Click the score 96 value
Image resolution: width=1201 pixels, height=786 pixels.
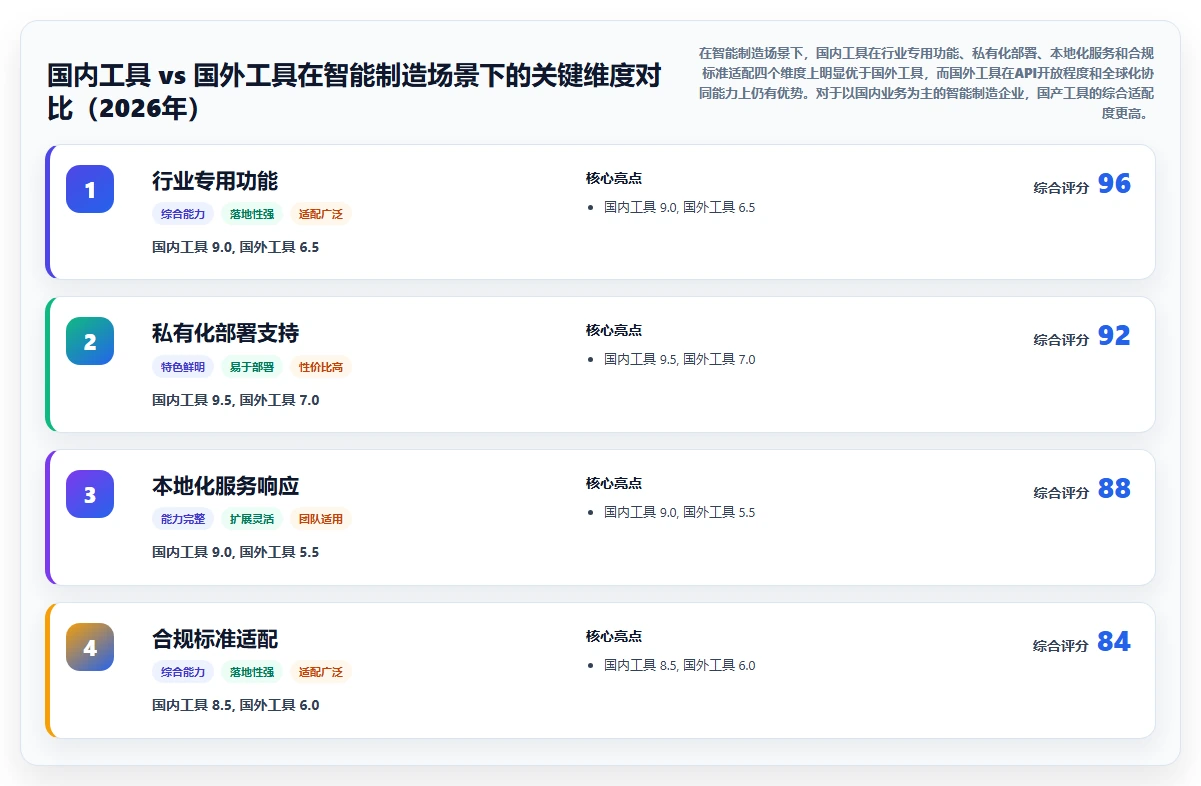tap(1114, 184)
